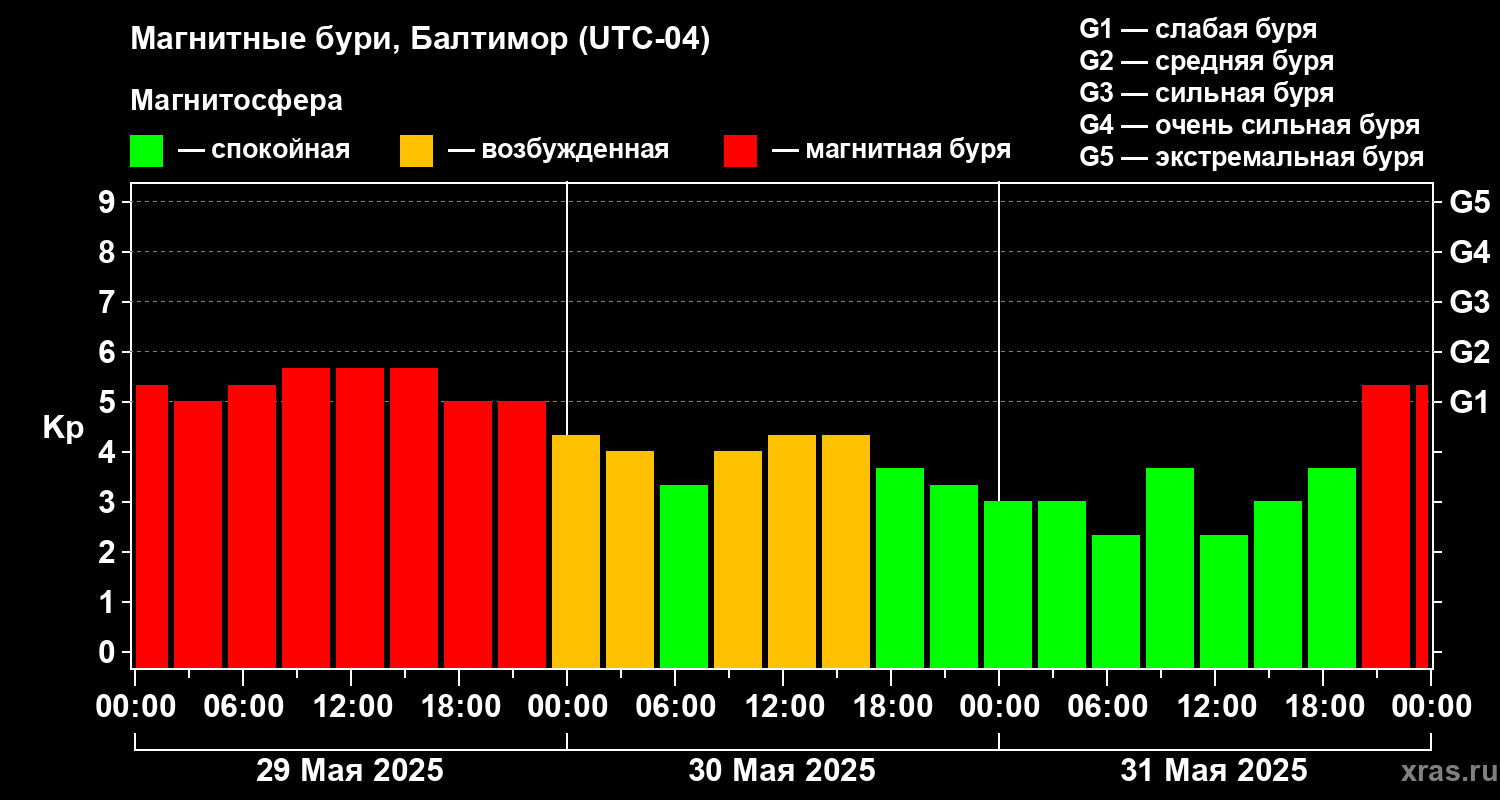Click the first red bar of 29 Мая at 00:00
1500x800 pixels.
pyautogui.click(x=152, y=526)
